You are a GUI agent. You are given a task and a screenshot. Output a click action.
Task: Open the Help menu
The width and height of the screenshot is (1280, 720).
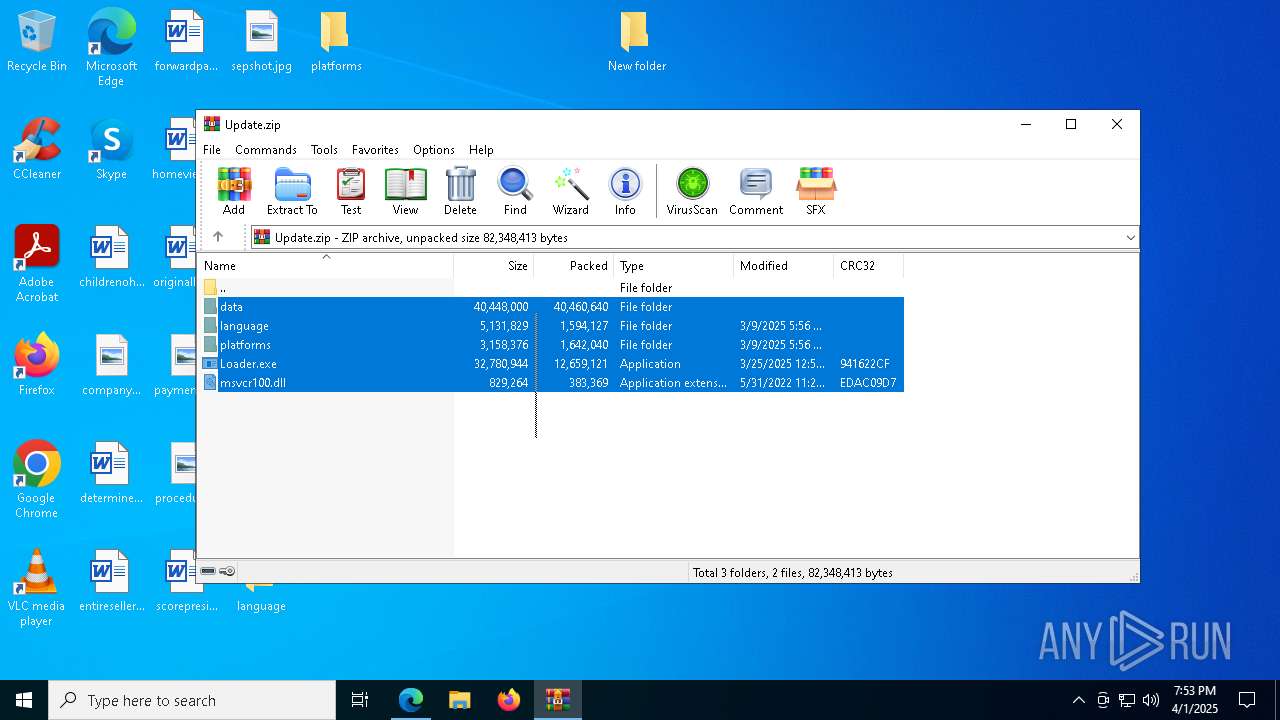click(481, 149)
